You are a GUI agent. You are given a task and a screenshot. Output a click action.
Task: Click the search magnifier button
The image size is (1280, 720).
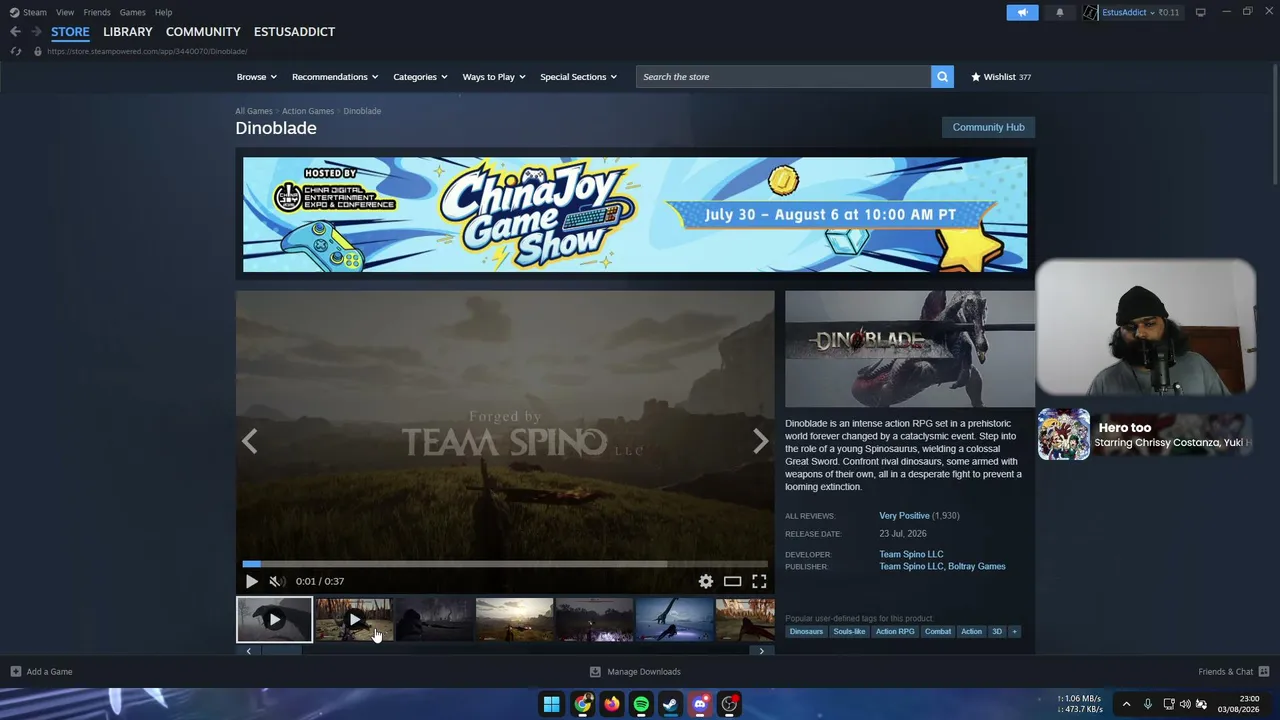(942, 77)
